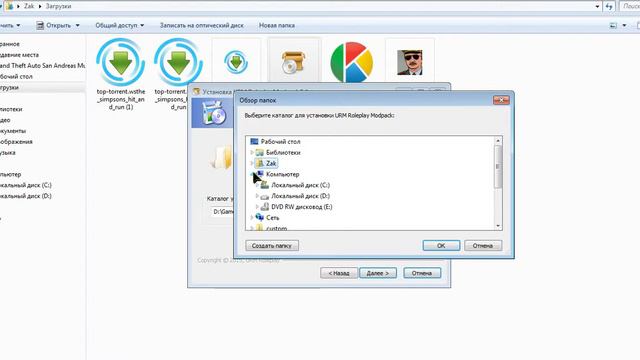The width and height of the screenshot is (640, 360).
Task: Select DVD RW дисковод (E:) in the tree
Action: coord(302,207)
